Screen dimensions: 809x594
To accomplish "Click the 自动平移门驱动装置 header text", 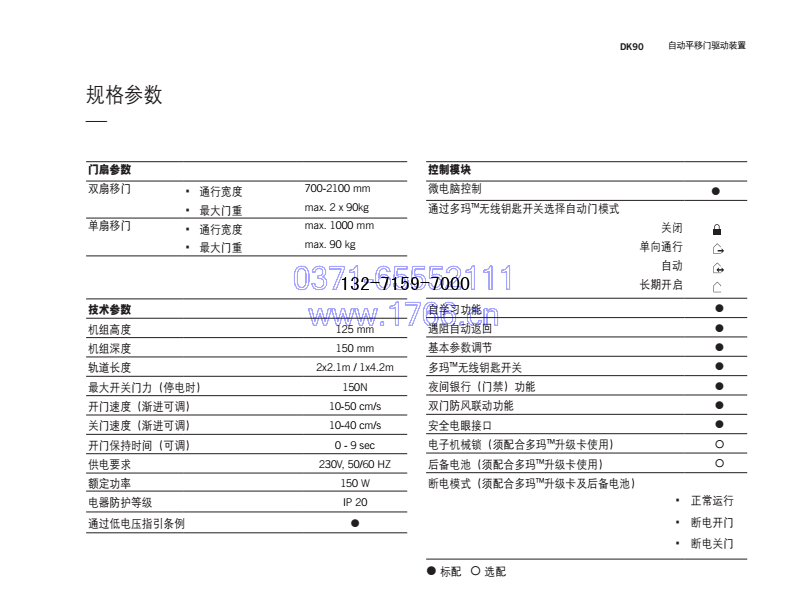I will [707, 45].
